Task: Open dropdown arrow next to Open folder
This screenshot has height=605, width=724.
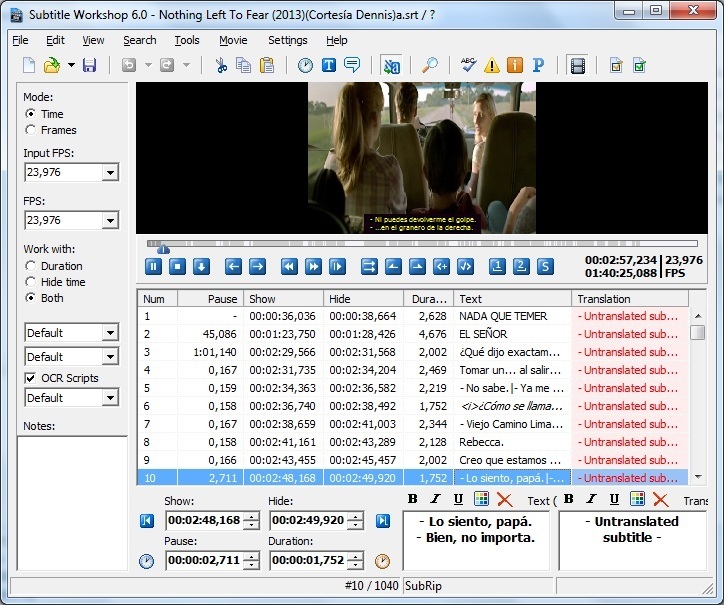Action: (71, 65)
